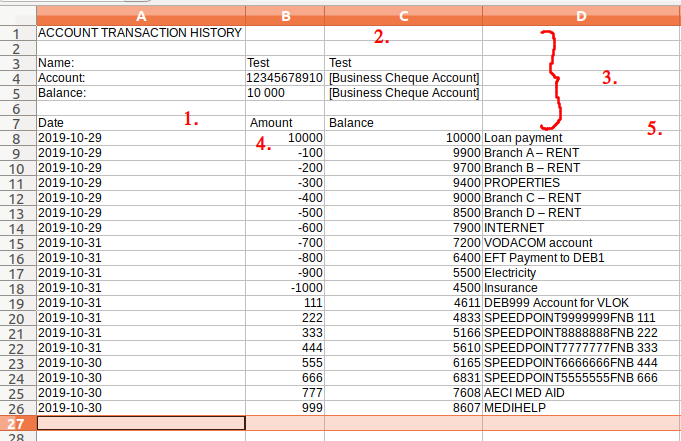This screenshot has width=681, height=441.
Task: Select the column B header
Action: 285,15
